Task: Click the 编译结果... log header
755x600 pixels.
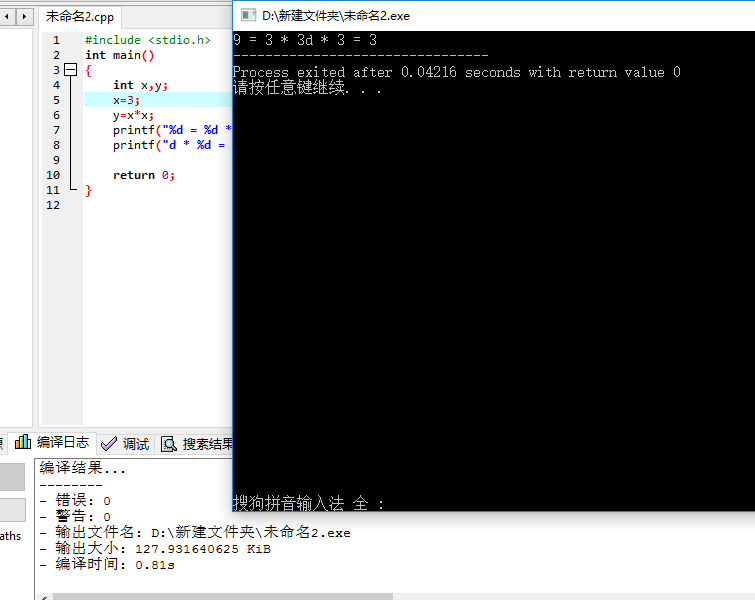Action: point(82,468)
